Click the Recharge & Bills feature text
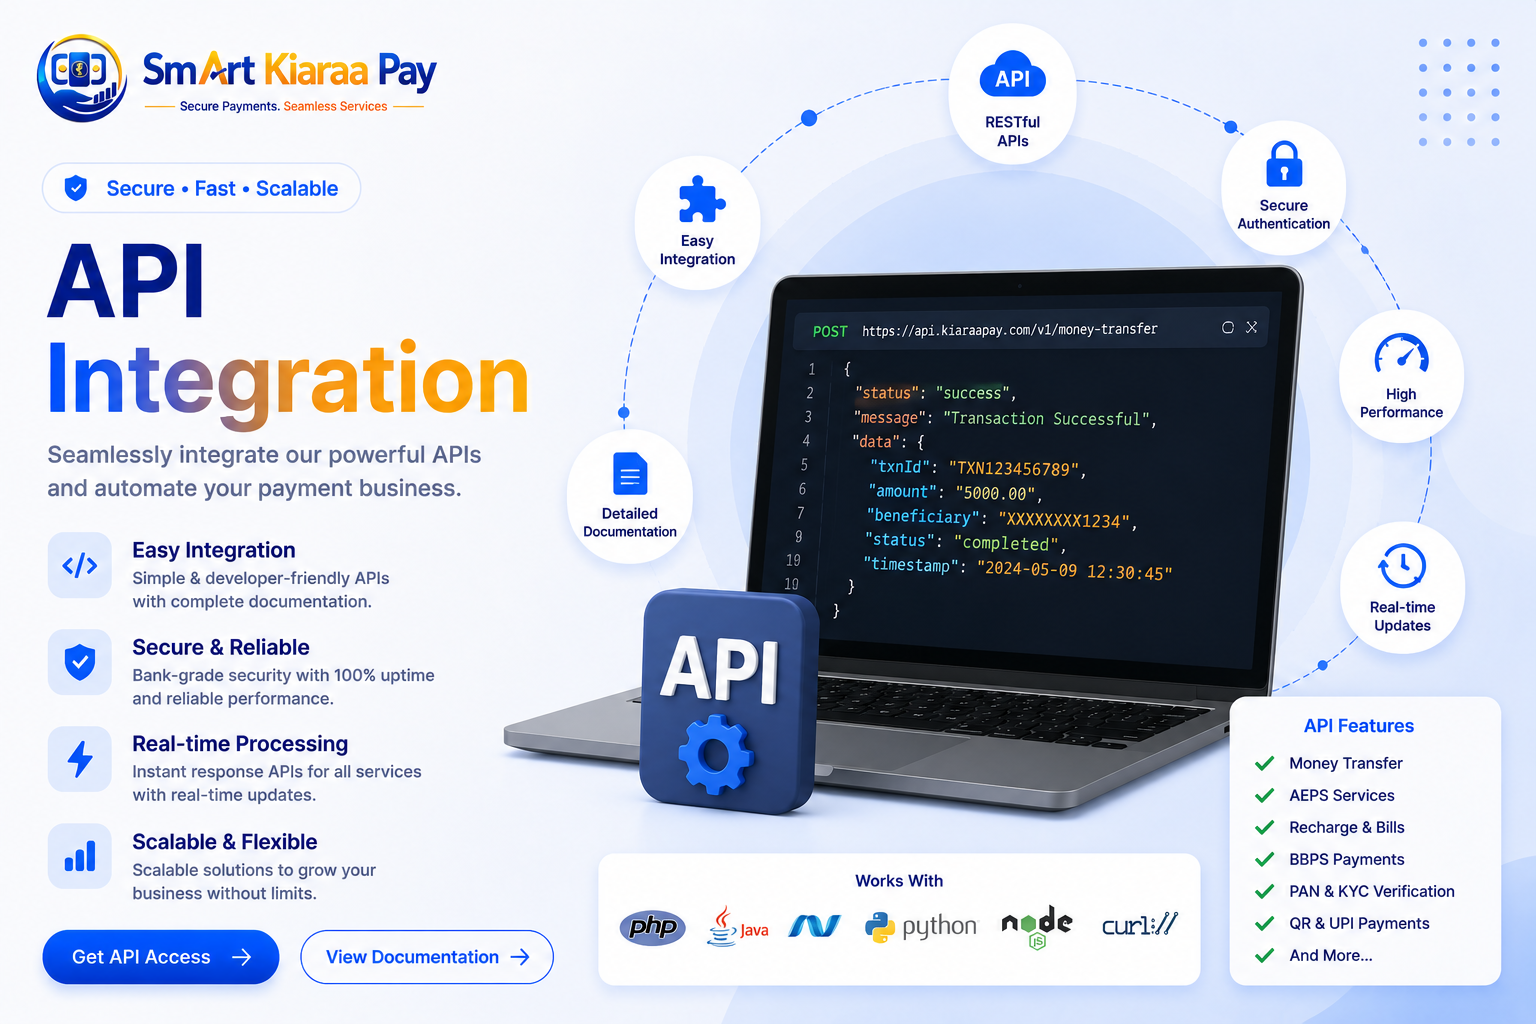1536x1024 pixels. (x=1347, y=827)
